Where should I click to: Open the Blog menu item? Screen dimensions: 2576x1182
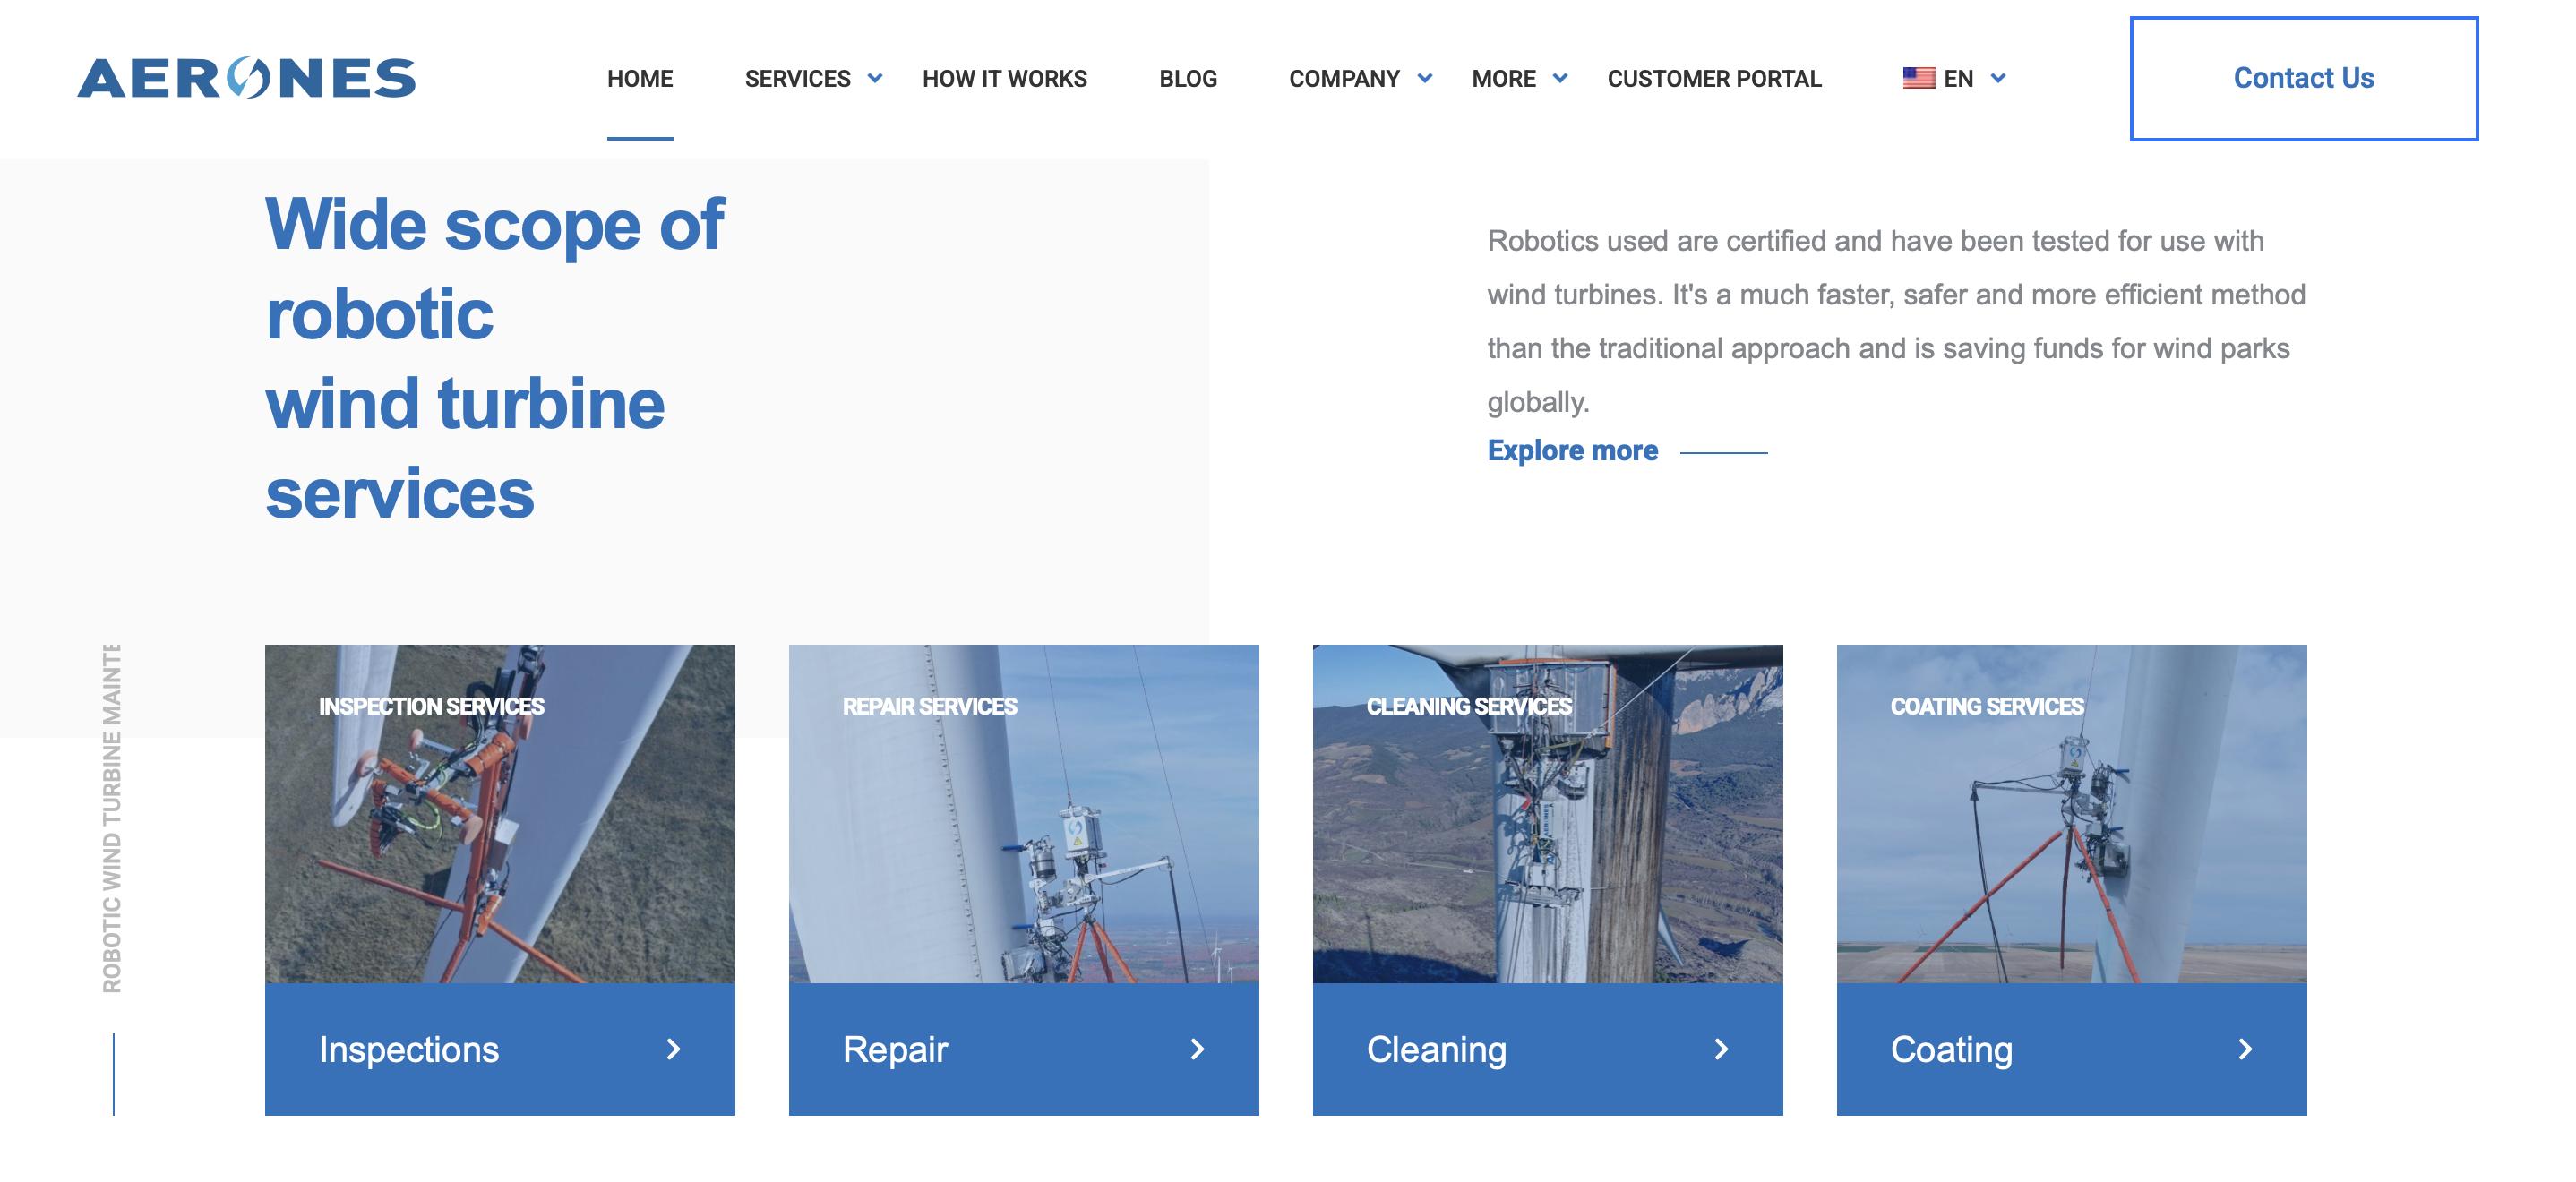tap(1188, 78)
